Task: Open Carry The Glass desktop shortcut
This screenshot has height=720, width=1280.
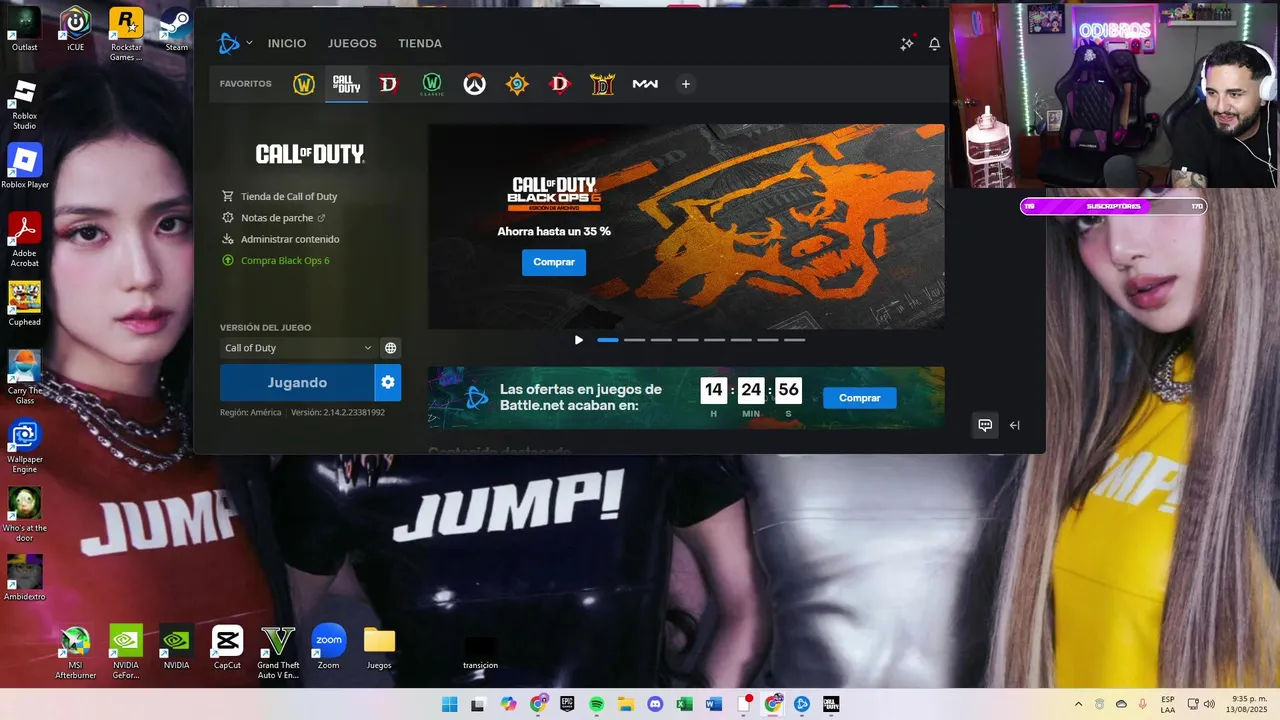Action: 24,378
